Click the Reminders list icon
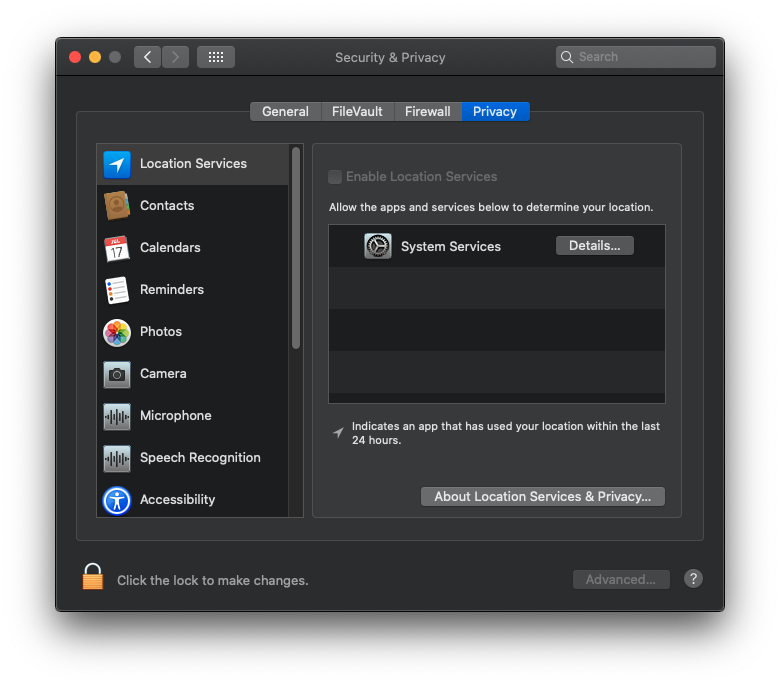Viewport: 780px width, 685px height. point(117,290)
